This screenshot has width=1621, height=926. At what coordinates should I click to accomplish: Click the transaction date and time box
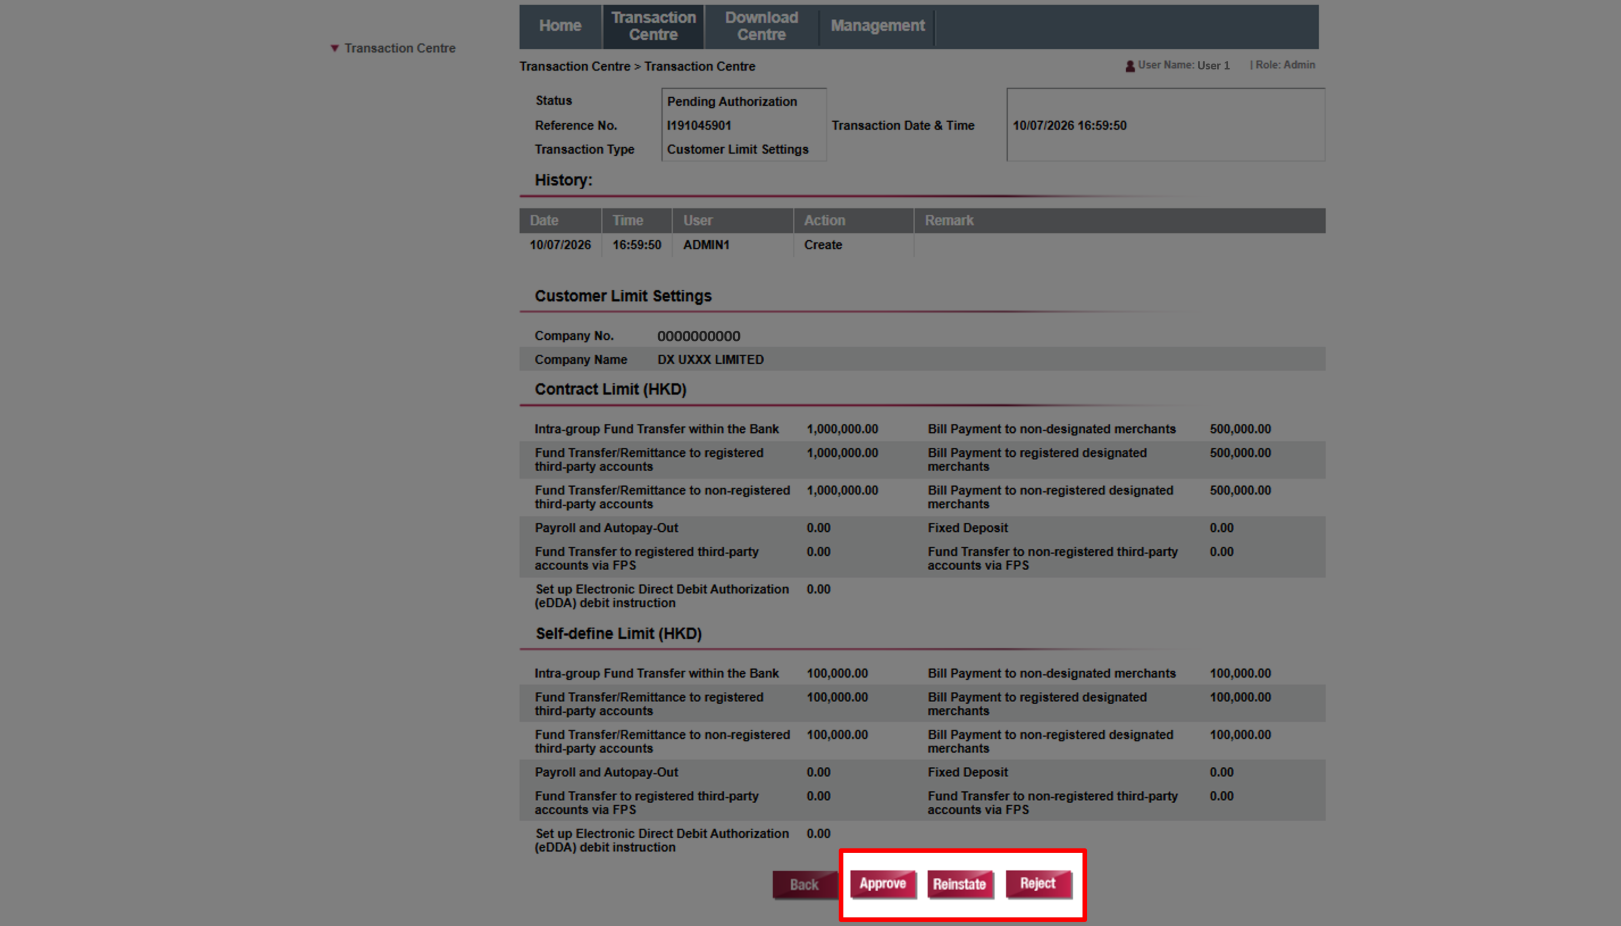(1164, 126)
